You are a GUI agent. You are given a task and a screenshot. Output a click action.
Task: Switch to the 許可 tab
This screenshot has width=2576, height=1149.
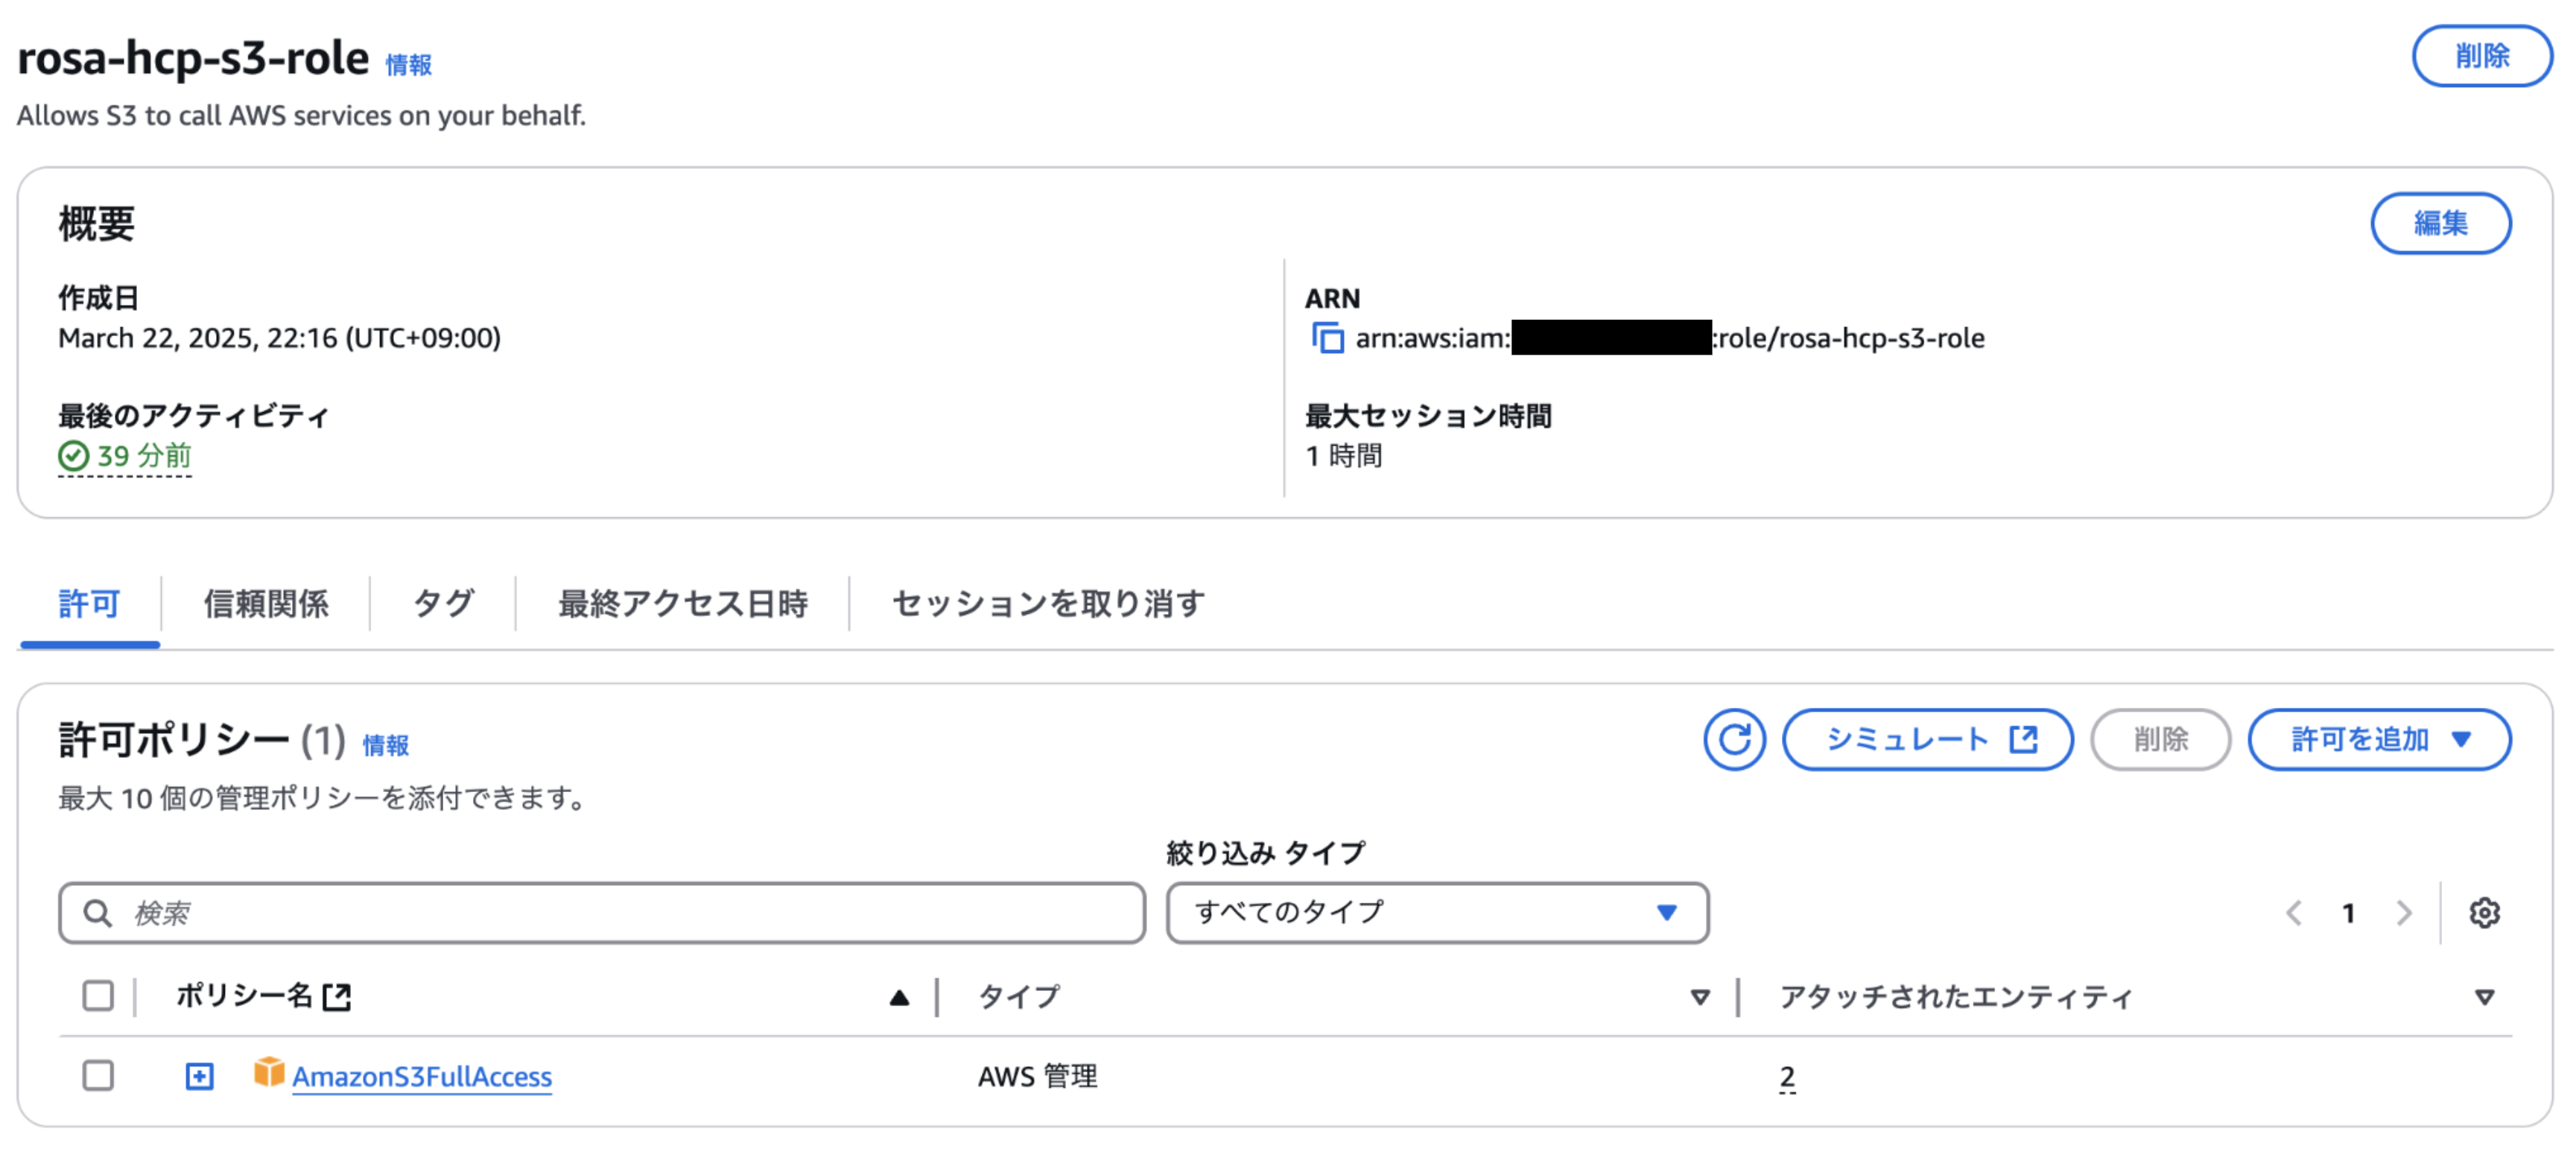pyautogui.click(x=89, y=604)
